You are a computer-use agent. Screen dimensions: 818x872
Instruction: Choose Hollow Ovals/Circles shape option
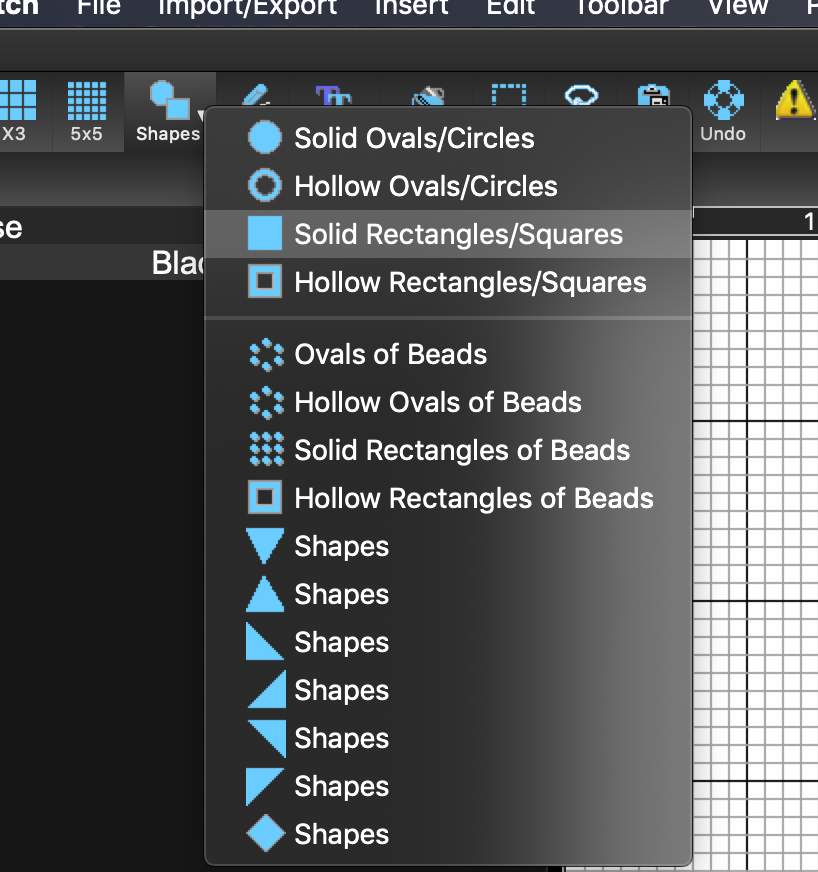click(425, 186)
